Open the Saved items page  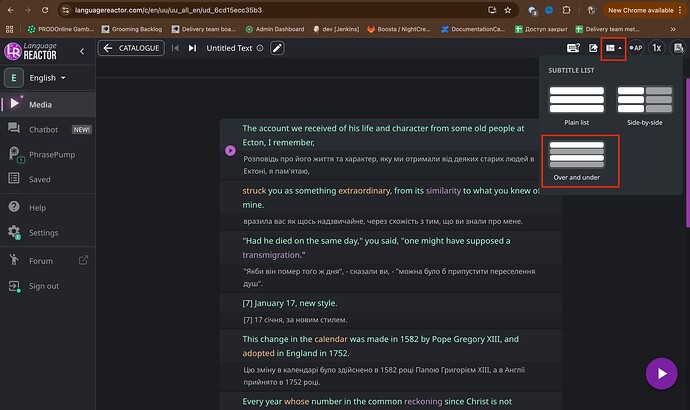[40, 180]
